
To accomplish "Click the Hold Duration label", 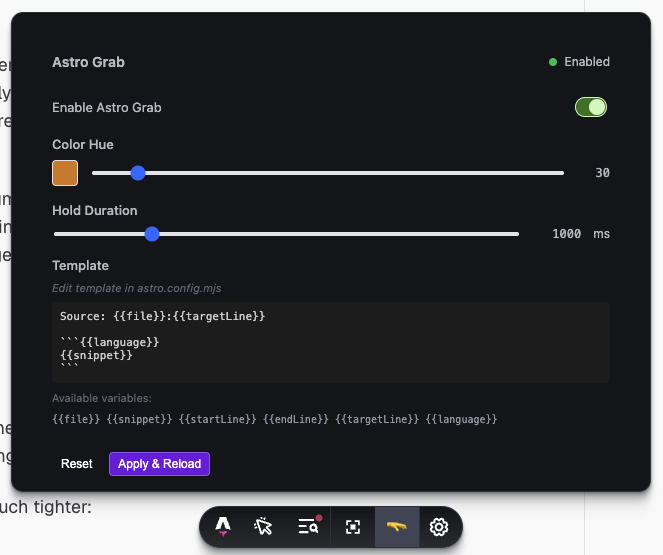I will [95, 211].
